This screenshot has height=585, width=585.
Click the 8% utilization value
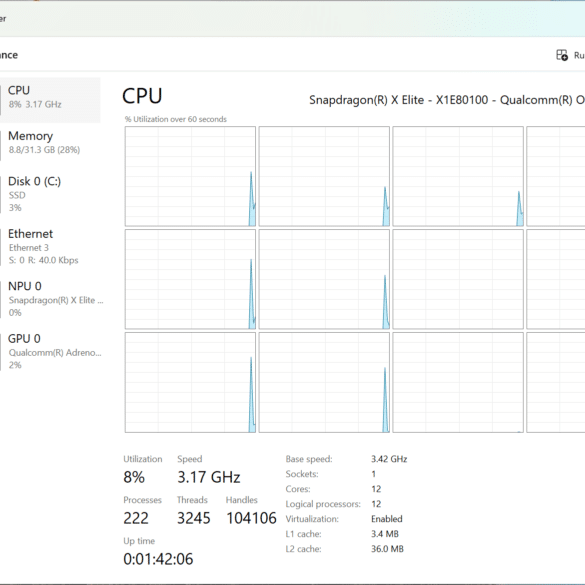(x=134, y=477)
